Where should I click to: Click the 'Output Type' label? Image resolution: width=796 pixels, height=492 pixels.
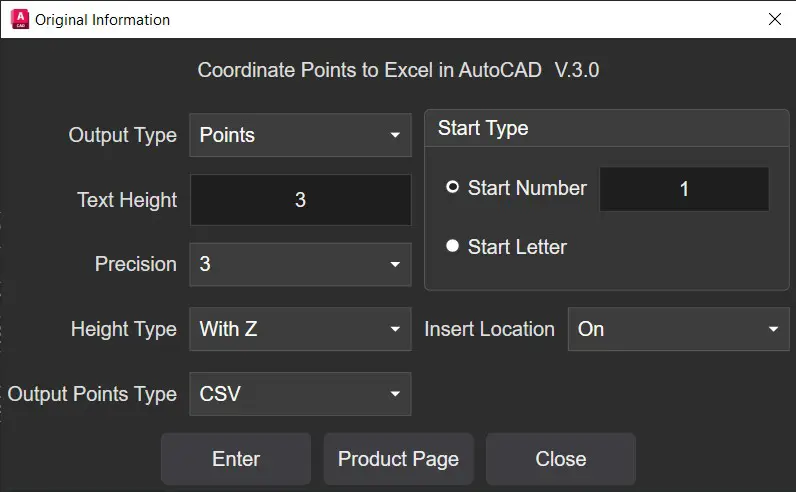pos(123,136)
